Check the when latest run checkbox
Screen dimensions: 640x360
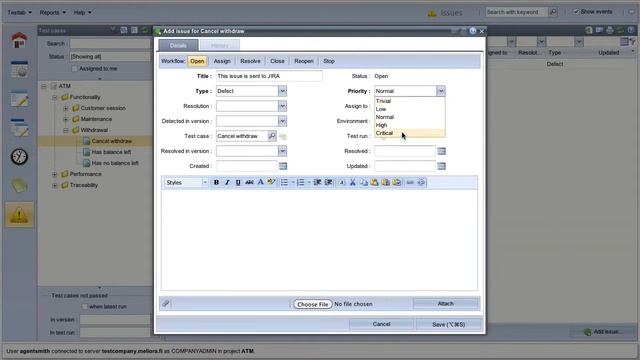click(84, 306)
